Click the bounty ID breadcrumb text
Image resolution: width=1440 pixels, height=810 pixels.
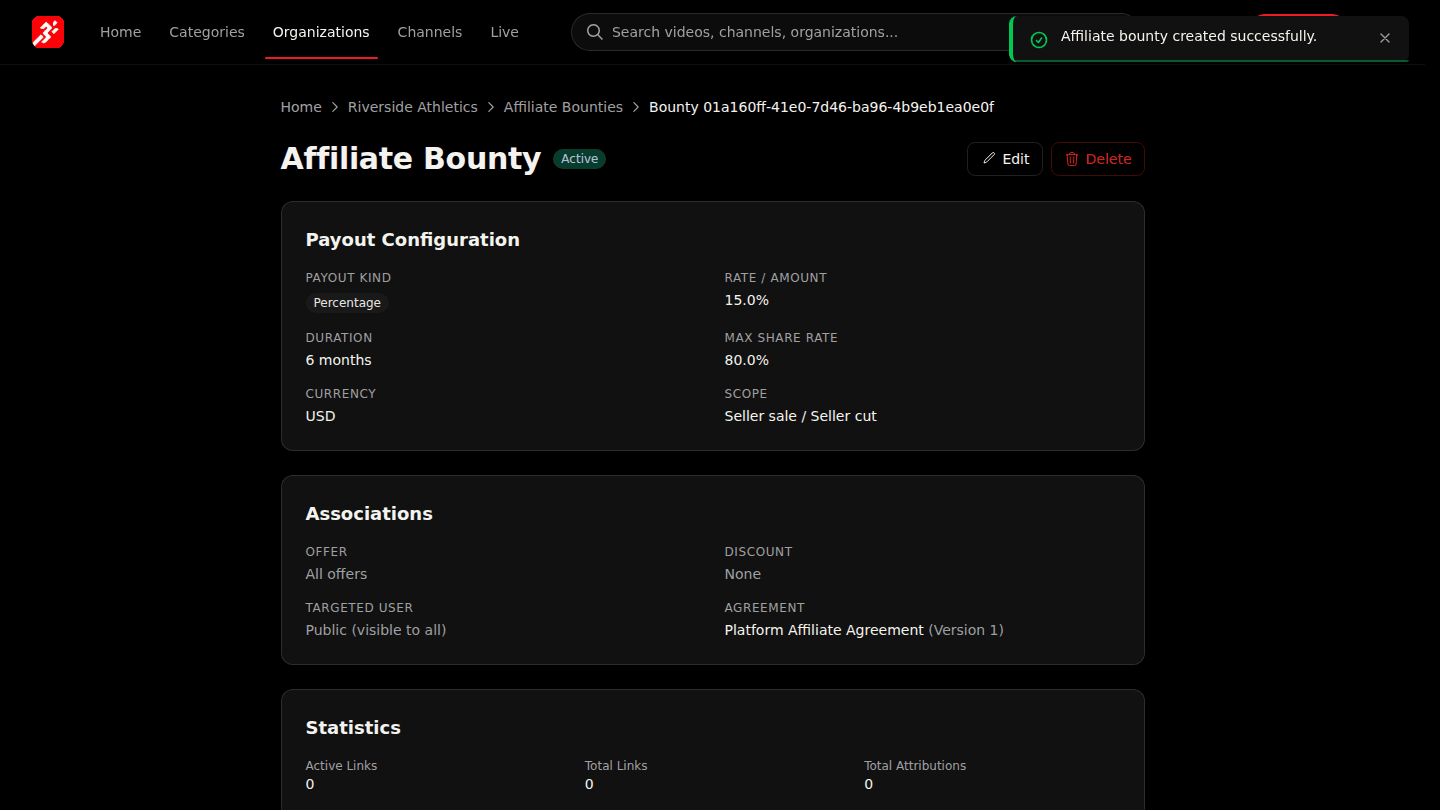tap(822, 107)
